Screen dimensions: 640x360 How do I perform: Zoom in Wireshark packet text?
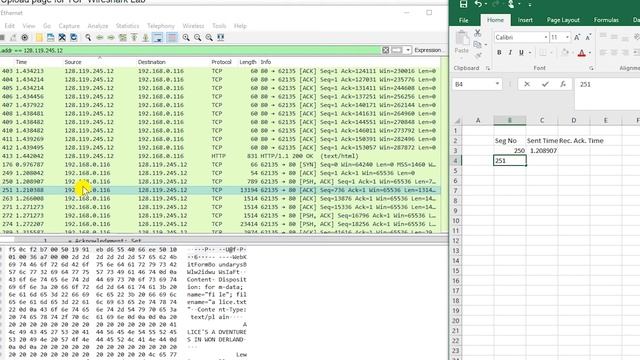pos(186,38)
